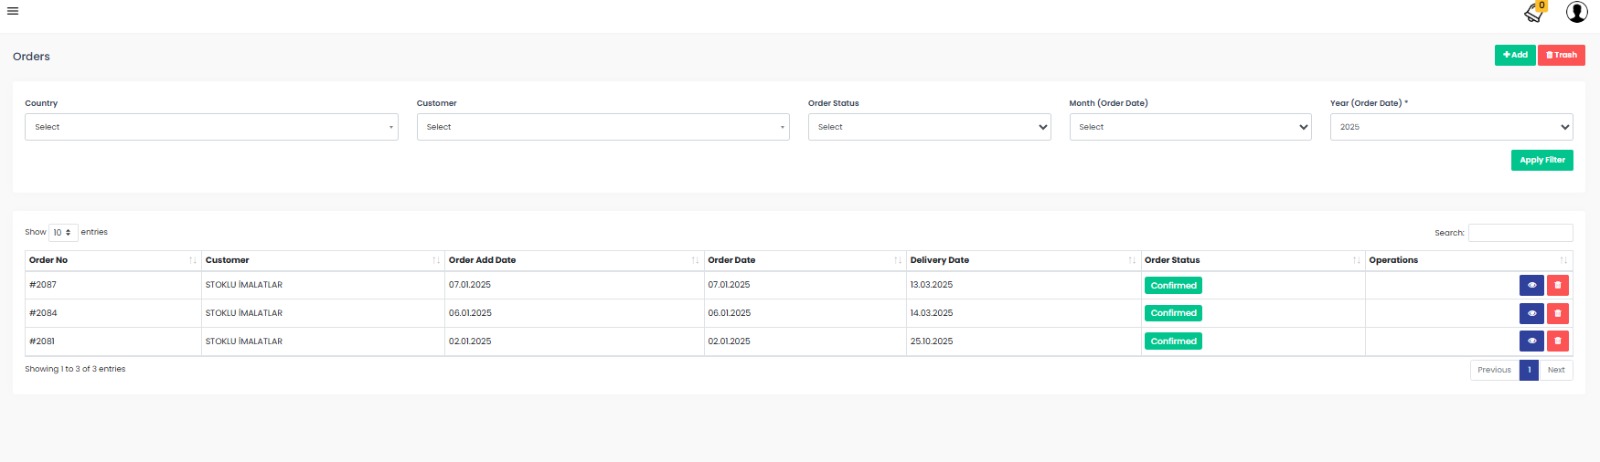1600x462 pixels.
Task: Open the notifications bell icon
Action: [x=1534, y=12]
